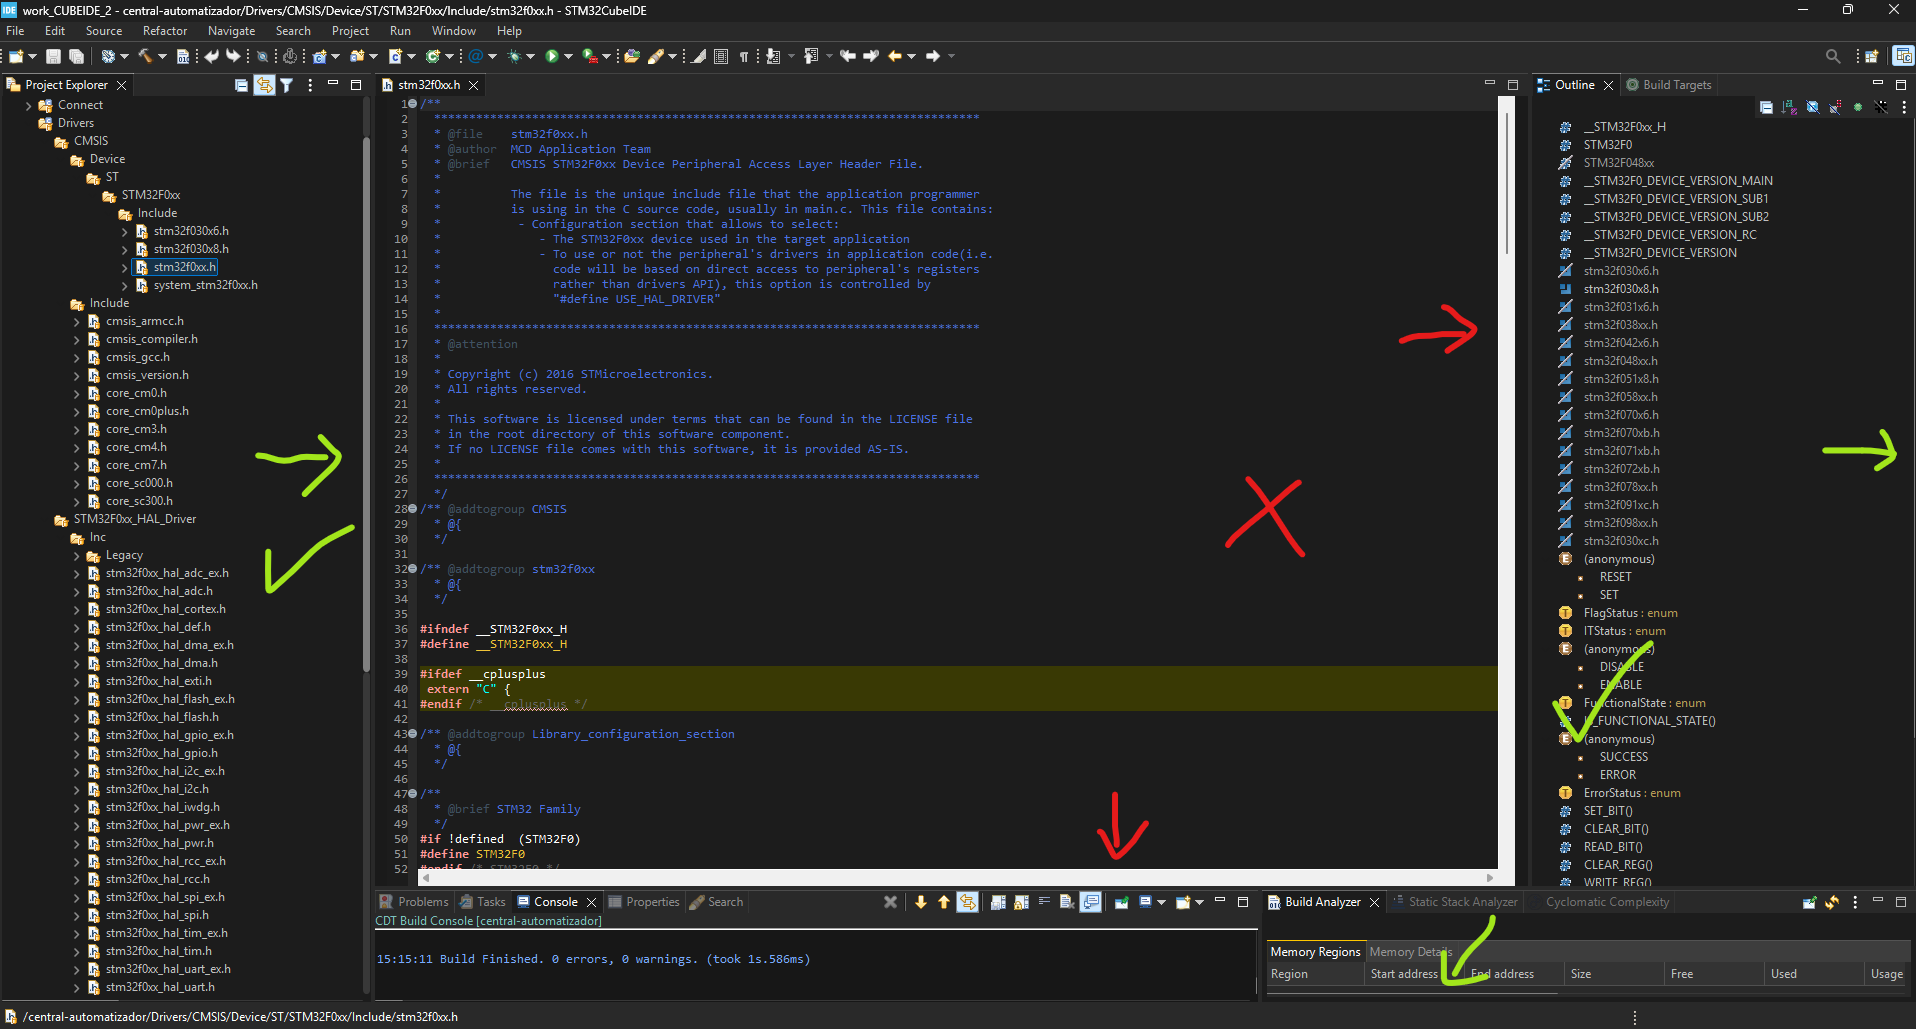Screen dimensions: 1916x1029
Task: Save all files using Save All icon
Action: click(x=75, y=57)
